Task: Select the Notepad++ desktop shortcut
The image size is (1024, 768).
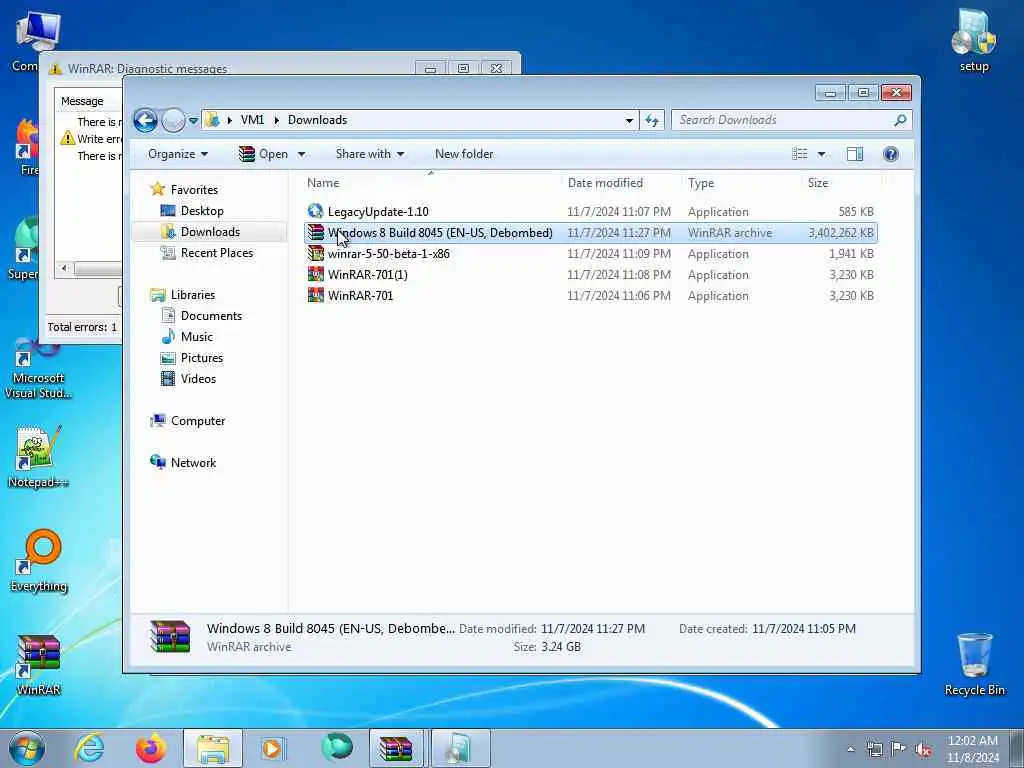Action: 39,457
